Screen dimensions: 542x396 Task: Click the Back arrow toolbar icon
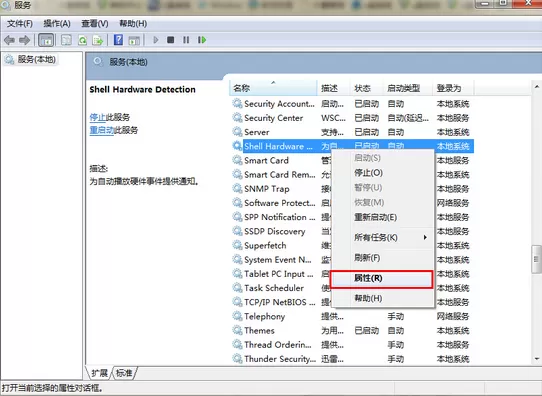pos(9,40)
